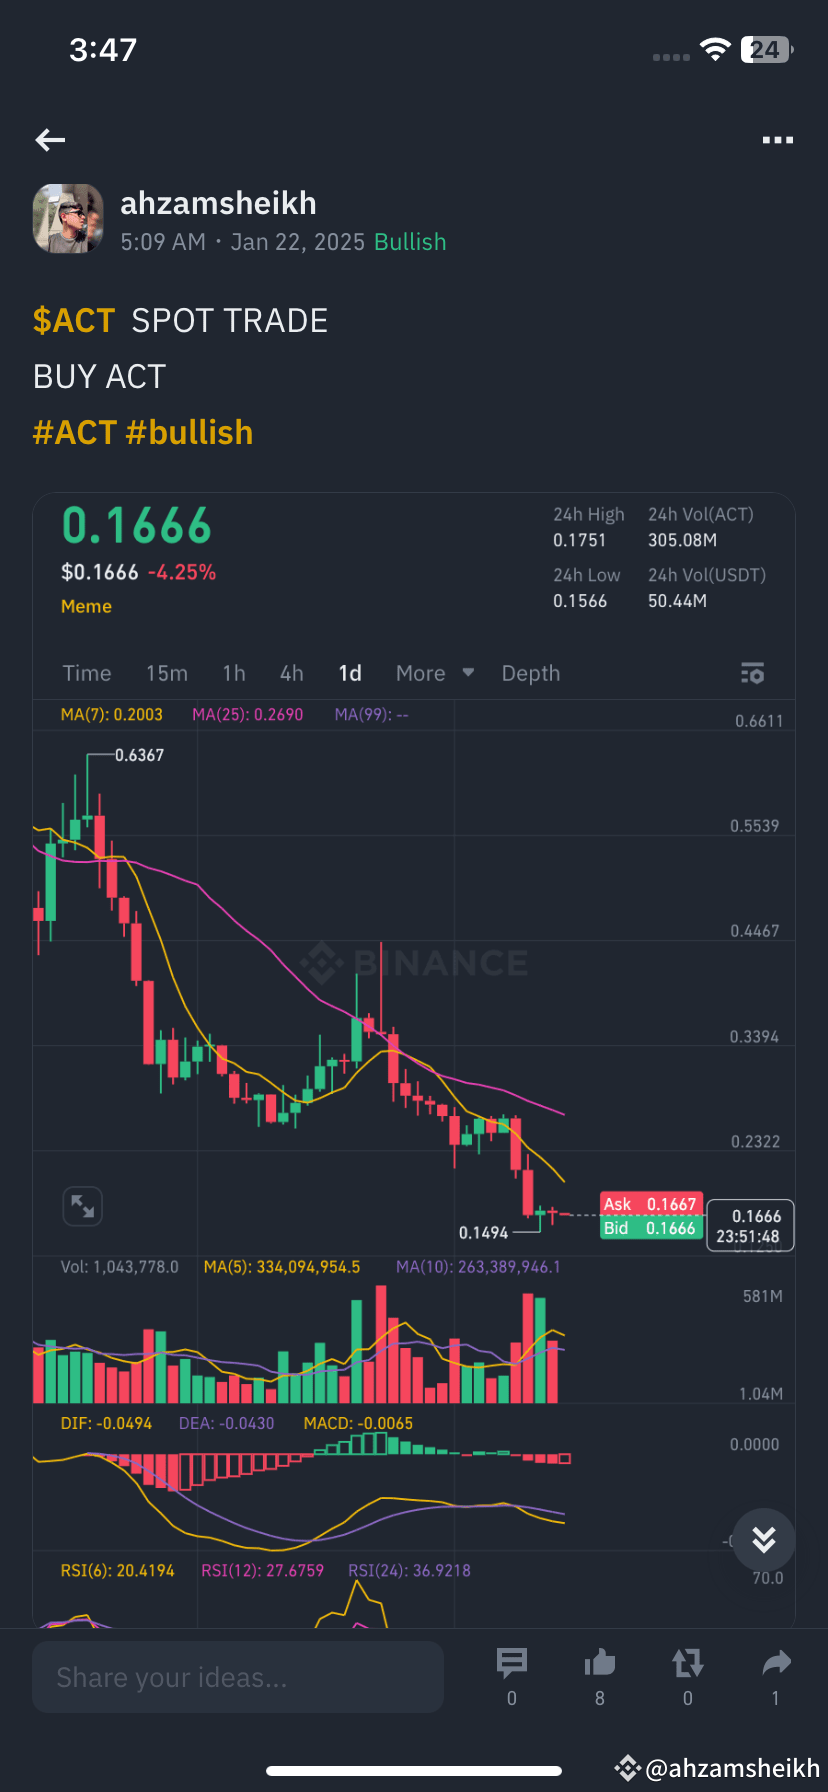Switch to the 4h timeframe tab
The width and height of the screenshot is (828, 1792).
tap(291, 673)
